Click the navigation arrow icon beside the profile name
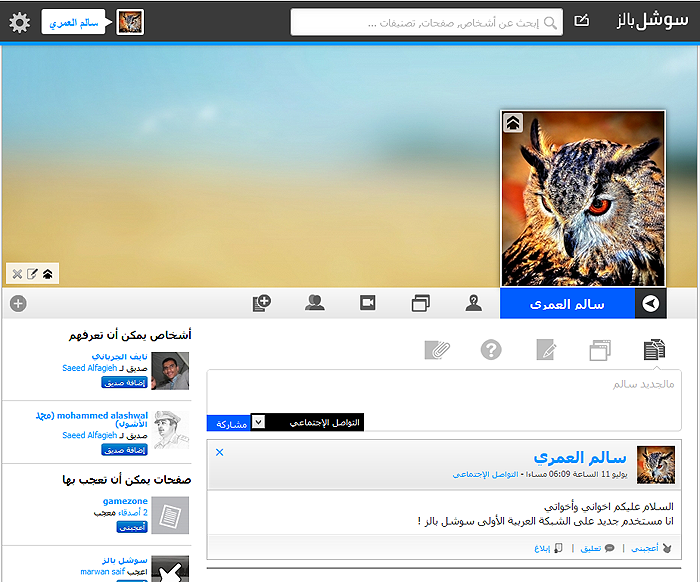Screen dimensions: 700x582 [x=650, y=303]
